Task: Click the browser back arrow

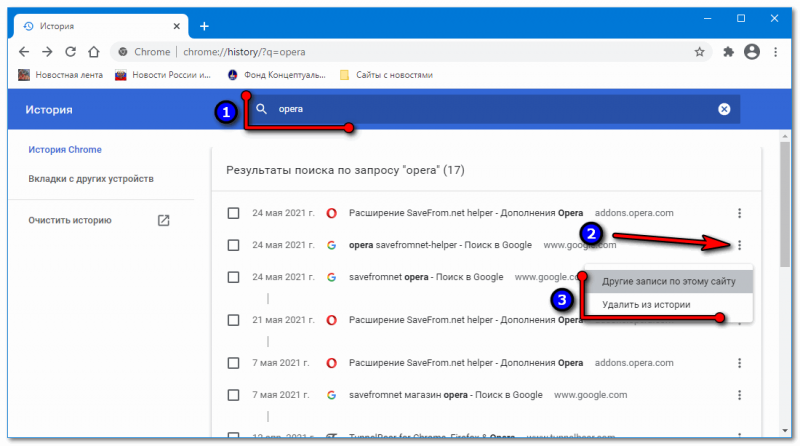Action: click(23, 51)
